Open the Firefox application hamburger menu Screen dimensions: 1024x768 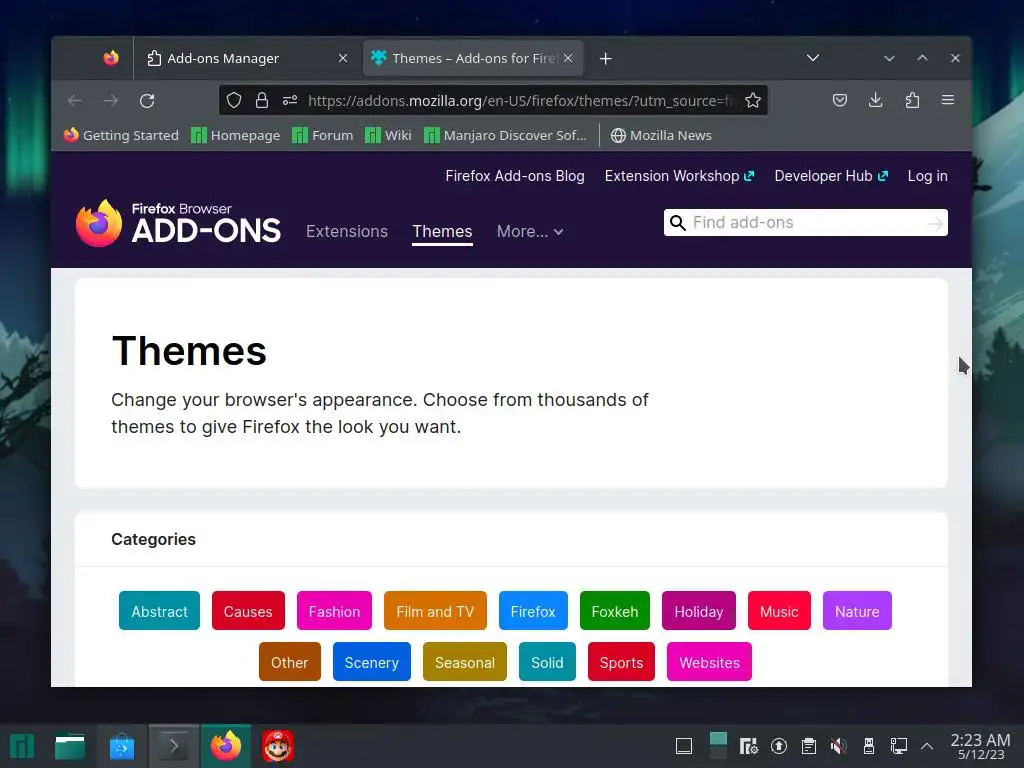point(948,100)
